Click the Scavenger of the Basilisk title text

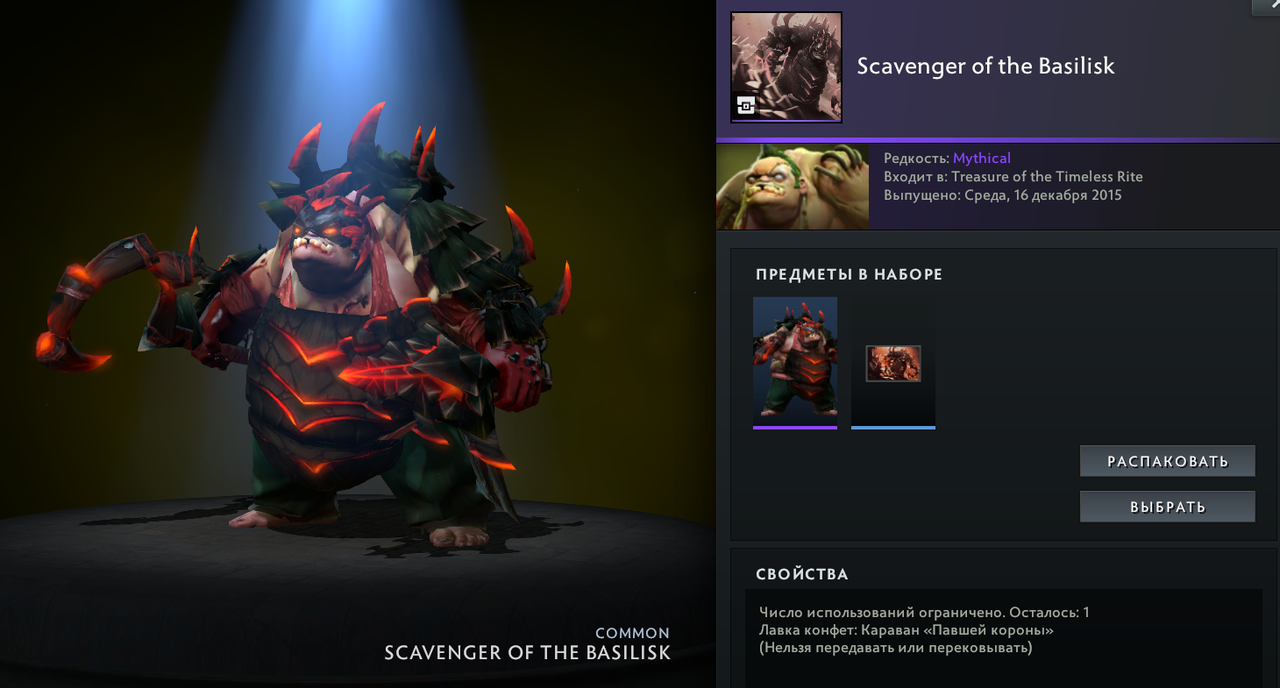point(985,66)
